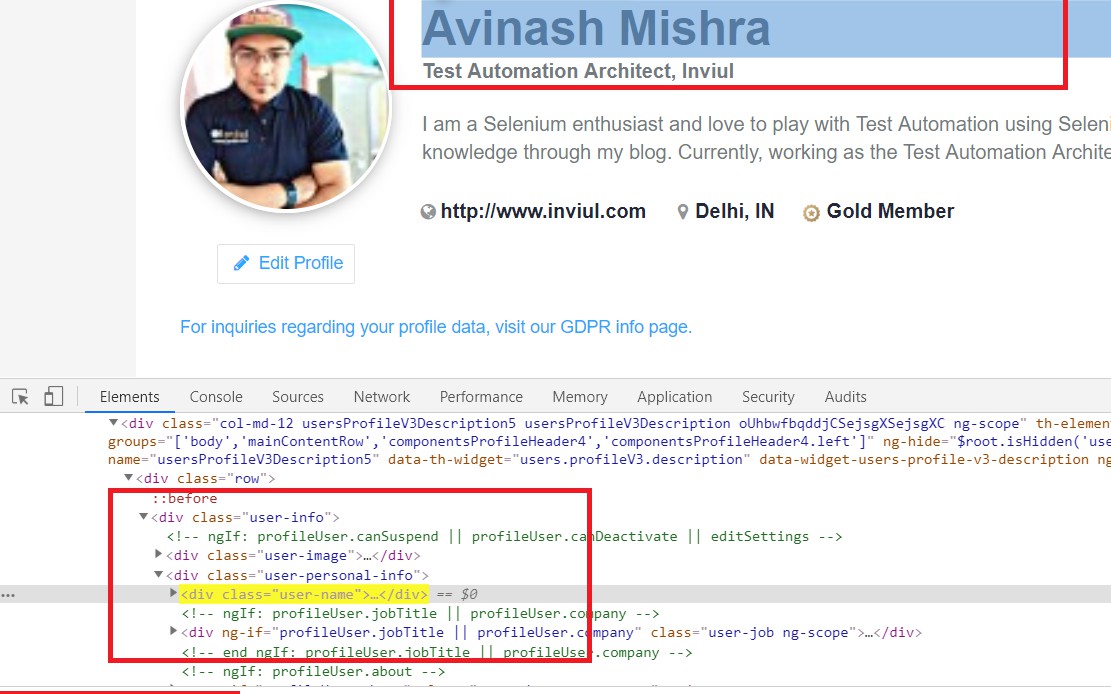Viewport: 1111px width, 694px height.
Task: Open the http://www.inviul.com website link
Action: coord(543,211)
